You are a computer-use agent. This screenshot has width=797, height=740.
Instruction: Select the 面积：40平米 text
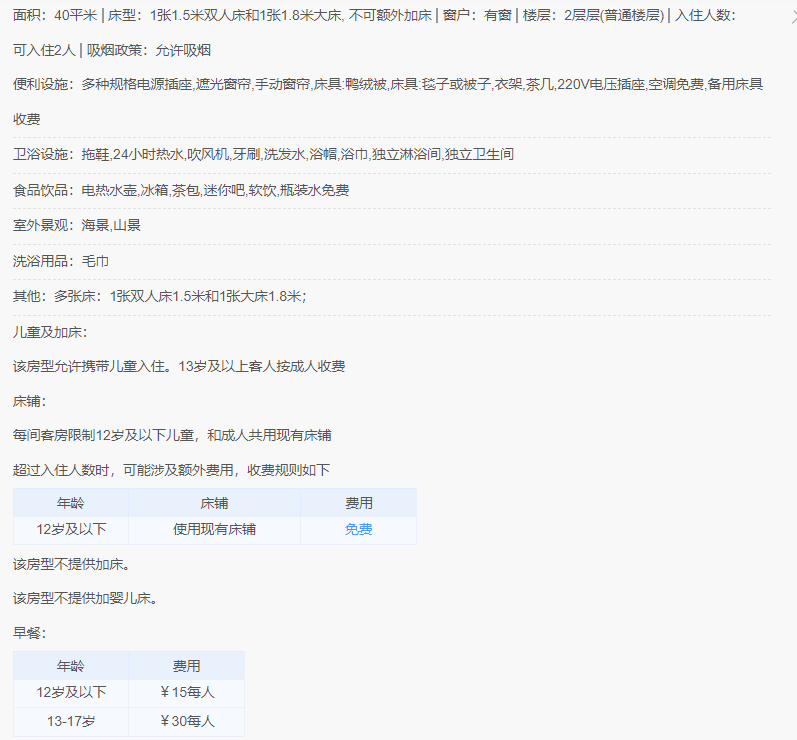(x=55, y=16)
